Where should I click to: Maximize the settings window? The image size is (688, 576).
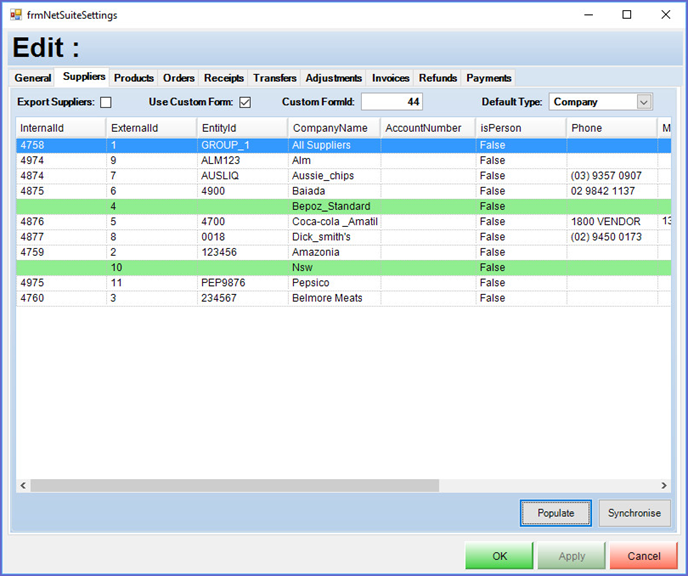pyautogui.click(x=626, y=15)
